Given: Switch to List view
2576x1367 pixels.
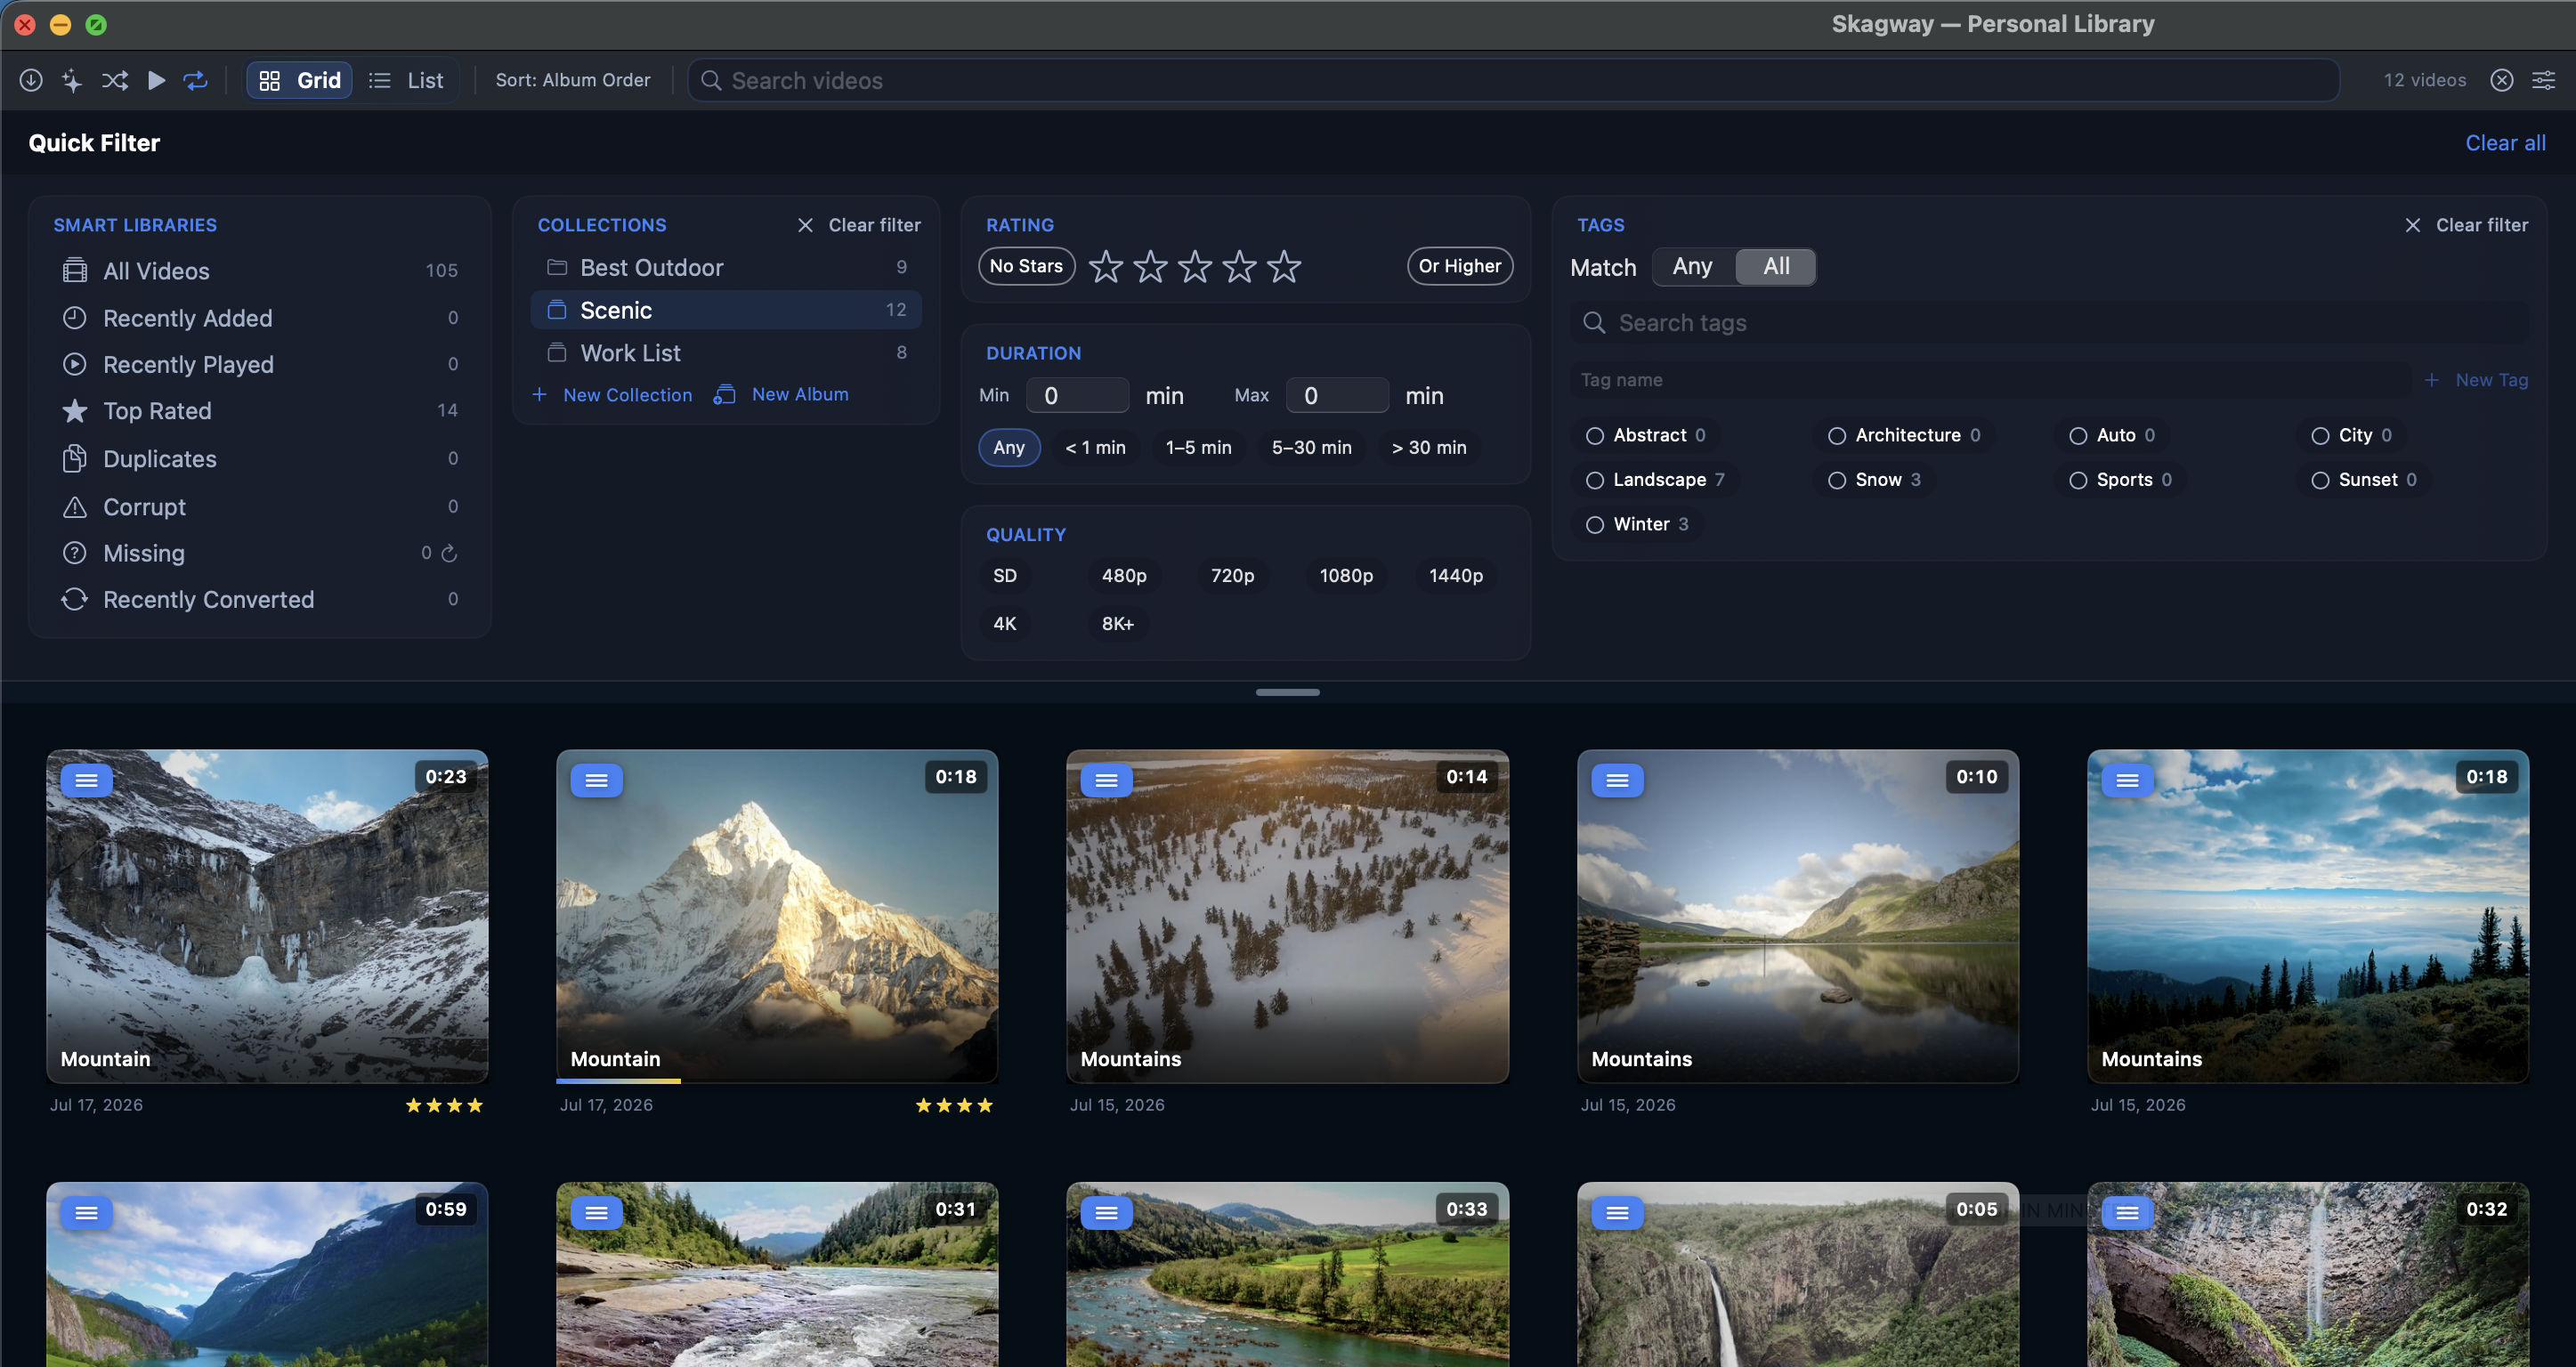Looking at the screenshot, I should tap(406, 80).
